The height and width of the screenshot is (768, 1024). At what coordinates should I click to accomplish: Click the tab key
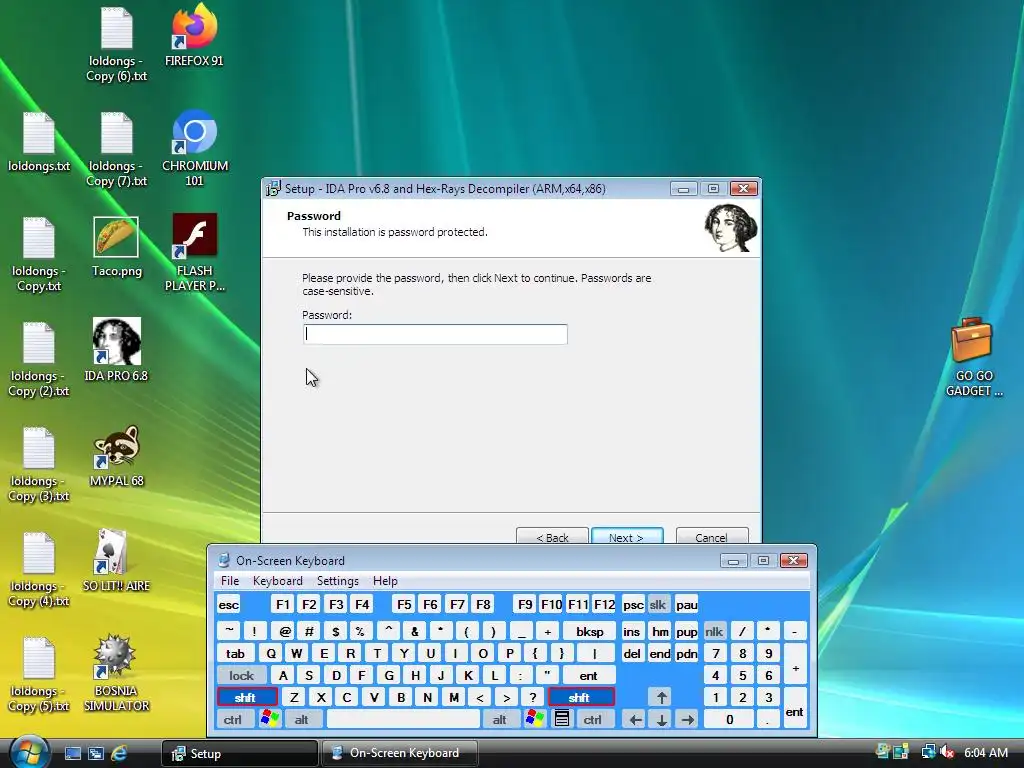coord(235,653)
